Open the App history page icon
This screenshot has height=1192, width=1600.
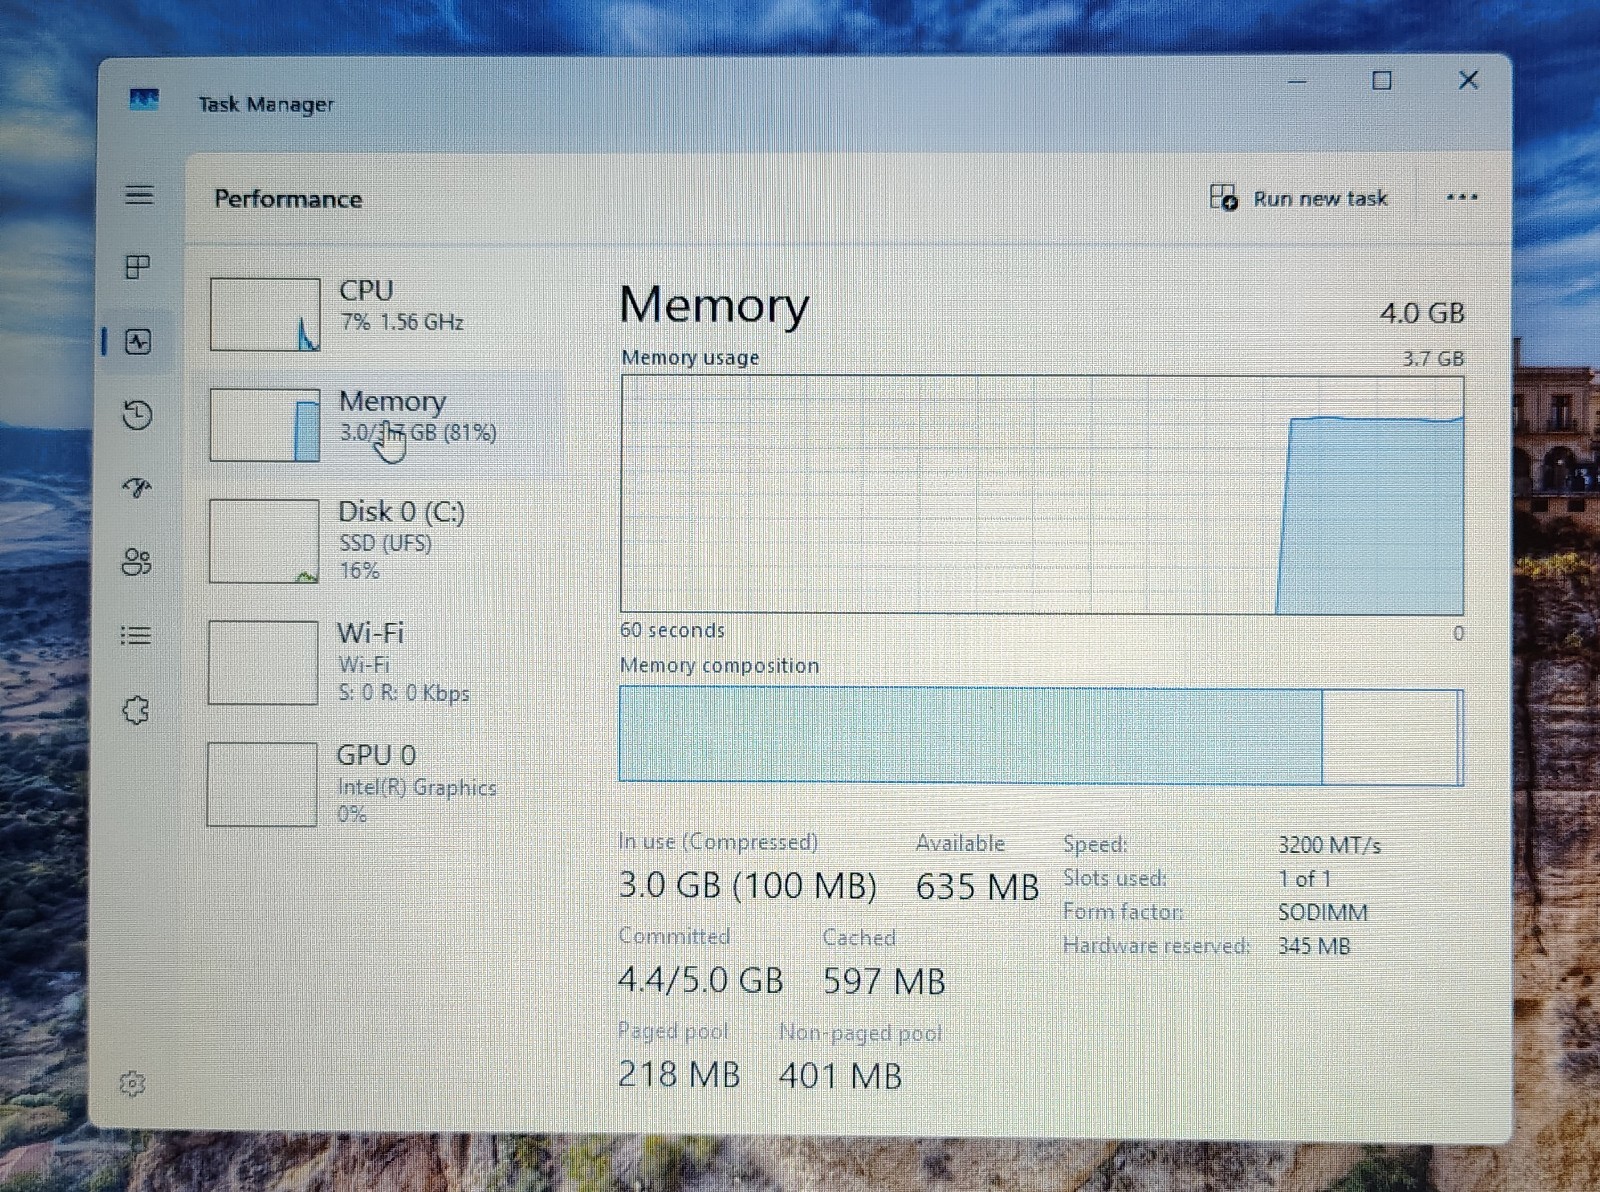tap(138, 414)
